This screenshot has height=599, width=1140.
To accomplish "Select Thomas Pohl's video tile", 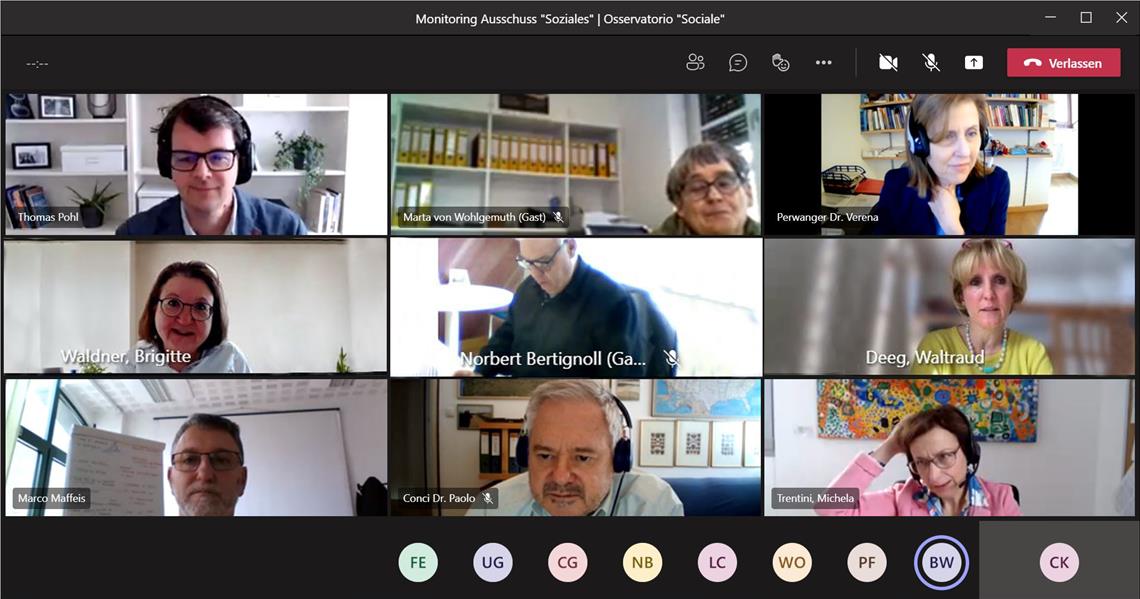I will coord(196,164).
